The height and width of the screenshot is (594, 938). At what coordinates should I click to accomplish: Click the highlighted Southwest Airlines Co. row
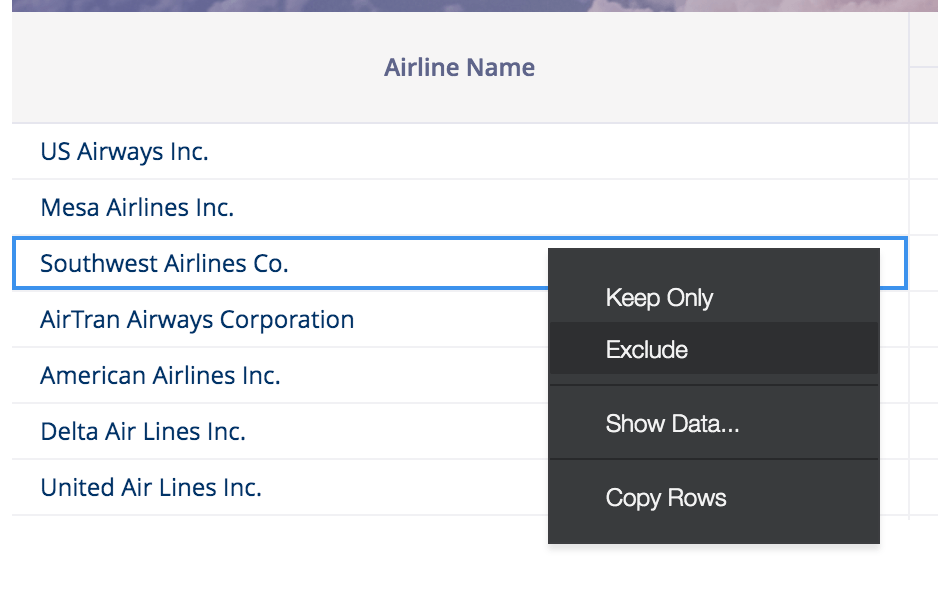(x=164, y=264)
